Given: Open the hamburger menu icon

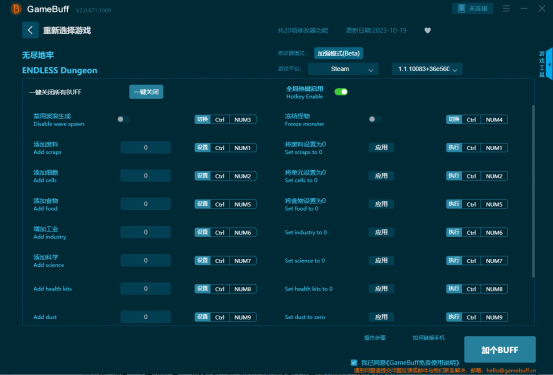Looking at the screenshot, I should [x=506, y=8].
